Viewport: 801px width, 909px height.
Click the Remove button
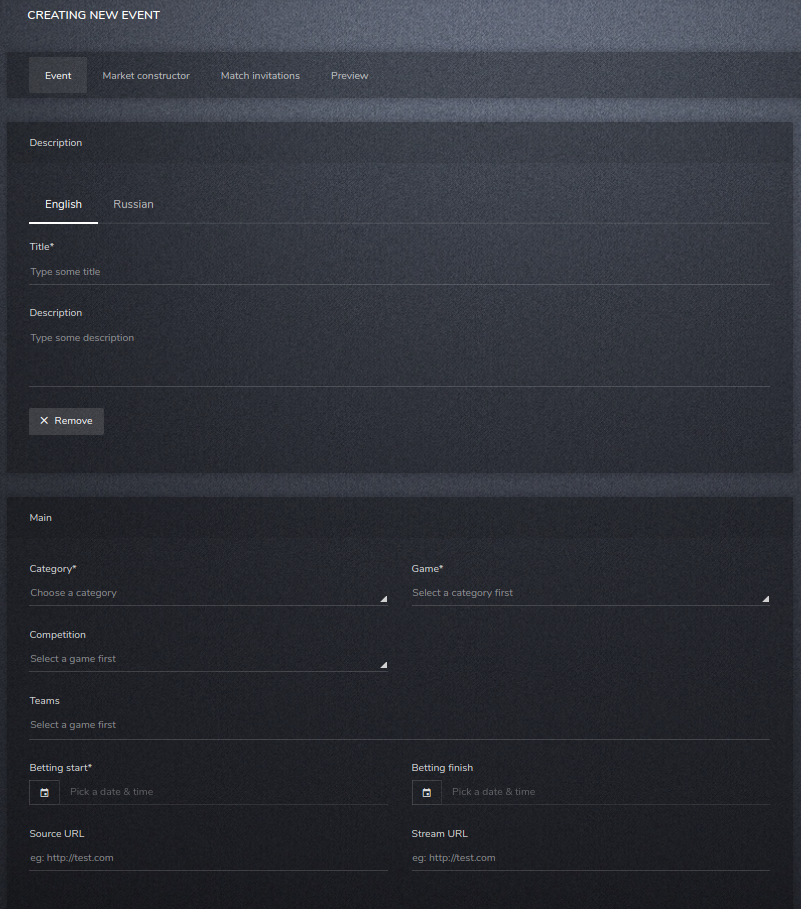66,421
